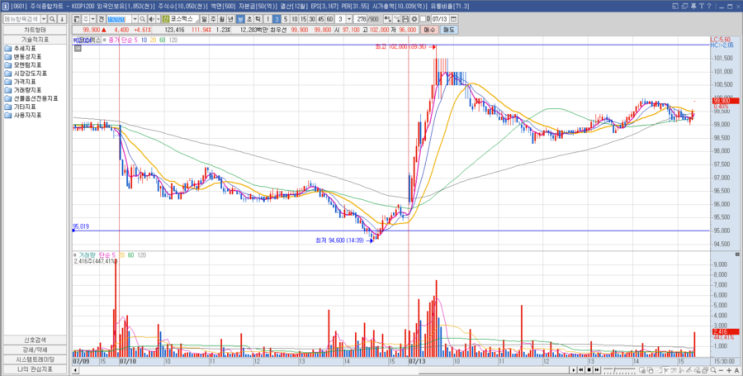The width and height of the screenshot is (743, 376).
Task: Select the 45 minute interval button
Action: click(x=321, y=19)
